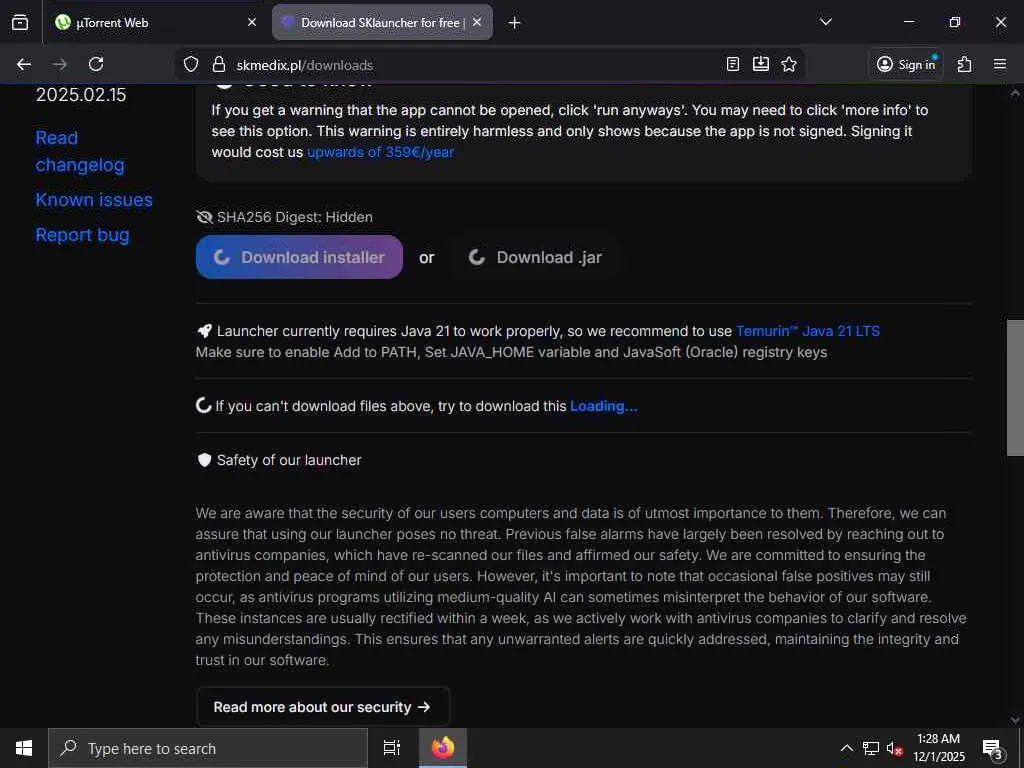Open the Firefox hamburger menu

pos(1000,64)
